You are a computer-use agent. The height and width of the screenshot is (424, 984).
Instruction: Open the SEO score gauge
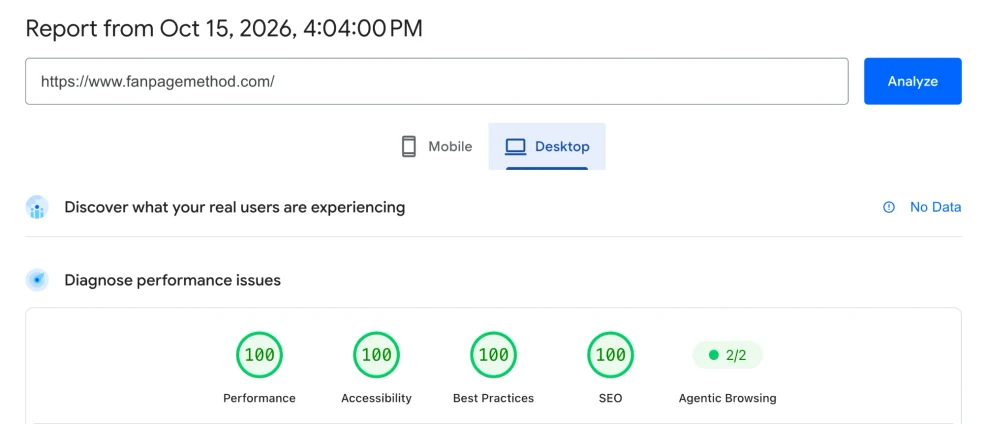611,355
